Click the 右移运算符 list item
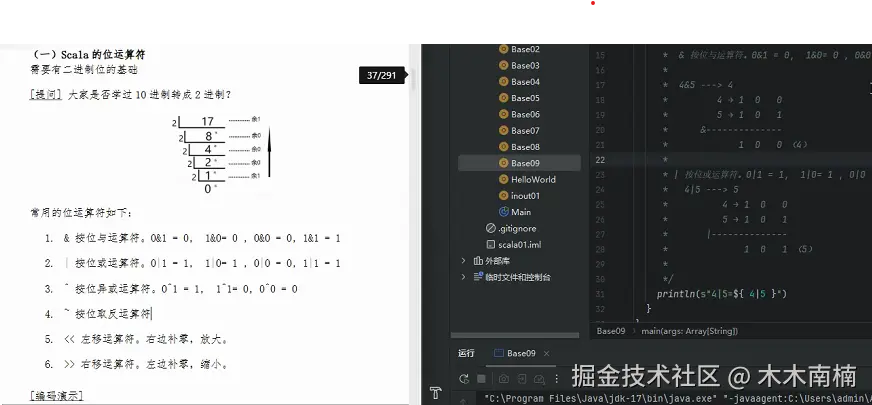 [136, 365]
